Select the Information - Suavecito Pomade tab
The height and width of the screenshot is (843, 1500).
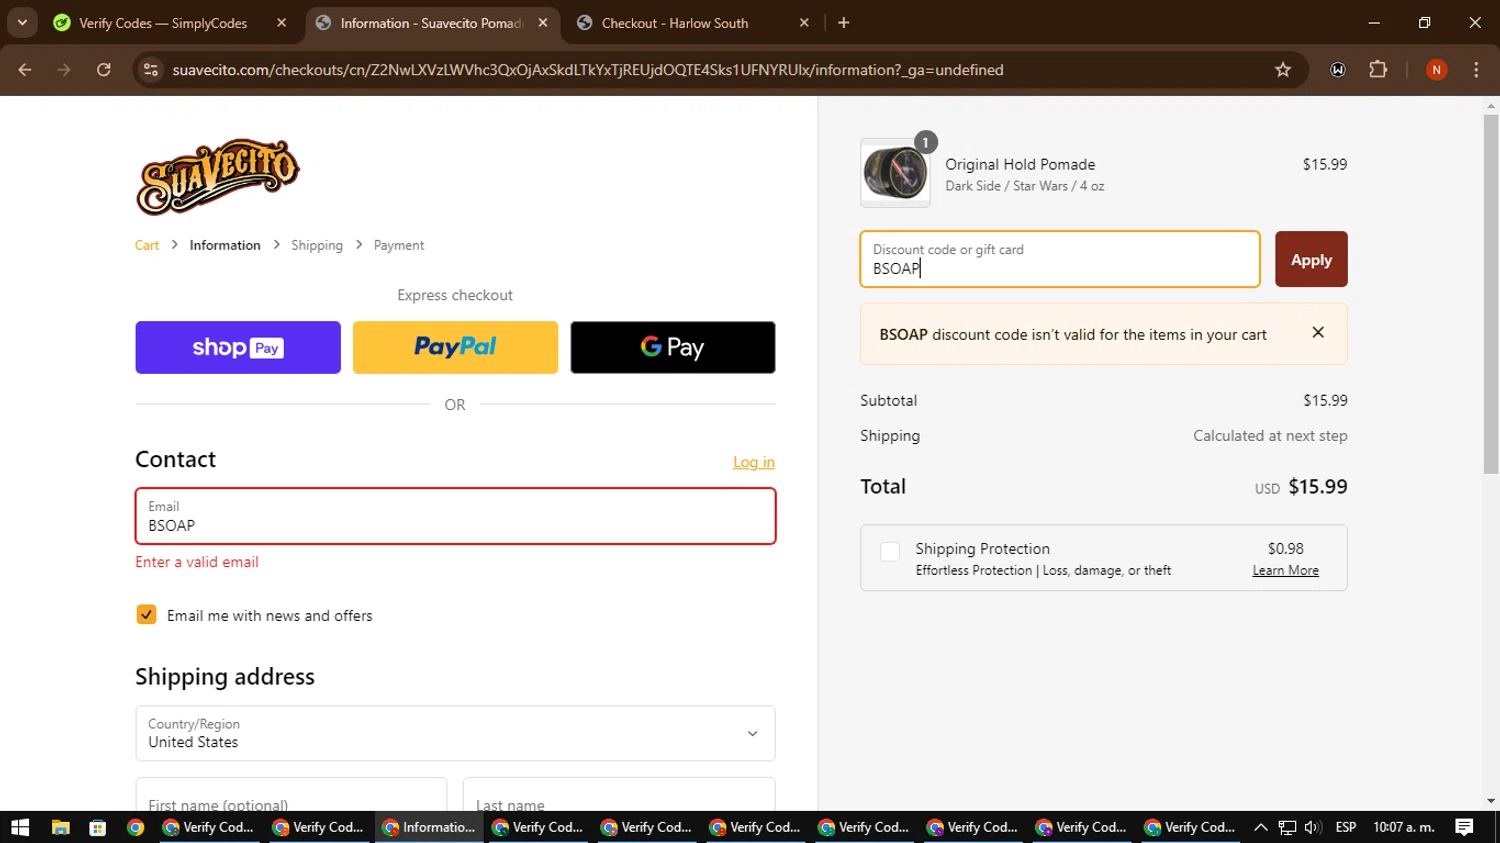coord(430,23)
